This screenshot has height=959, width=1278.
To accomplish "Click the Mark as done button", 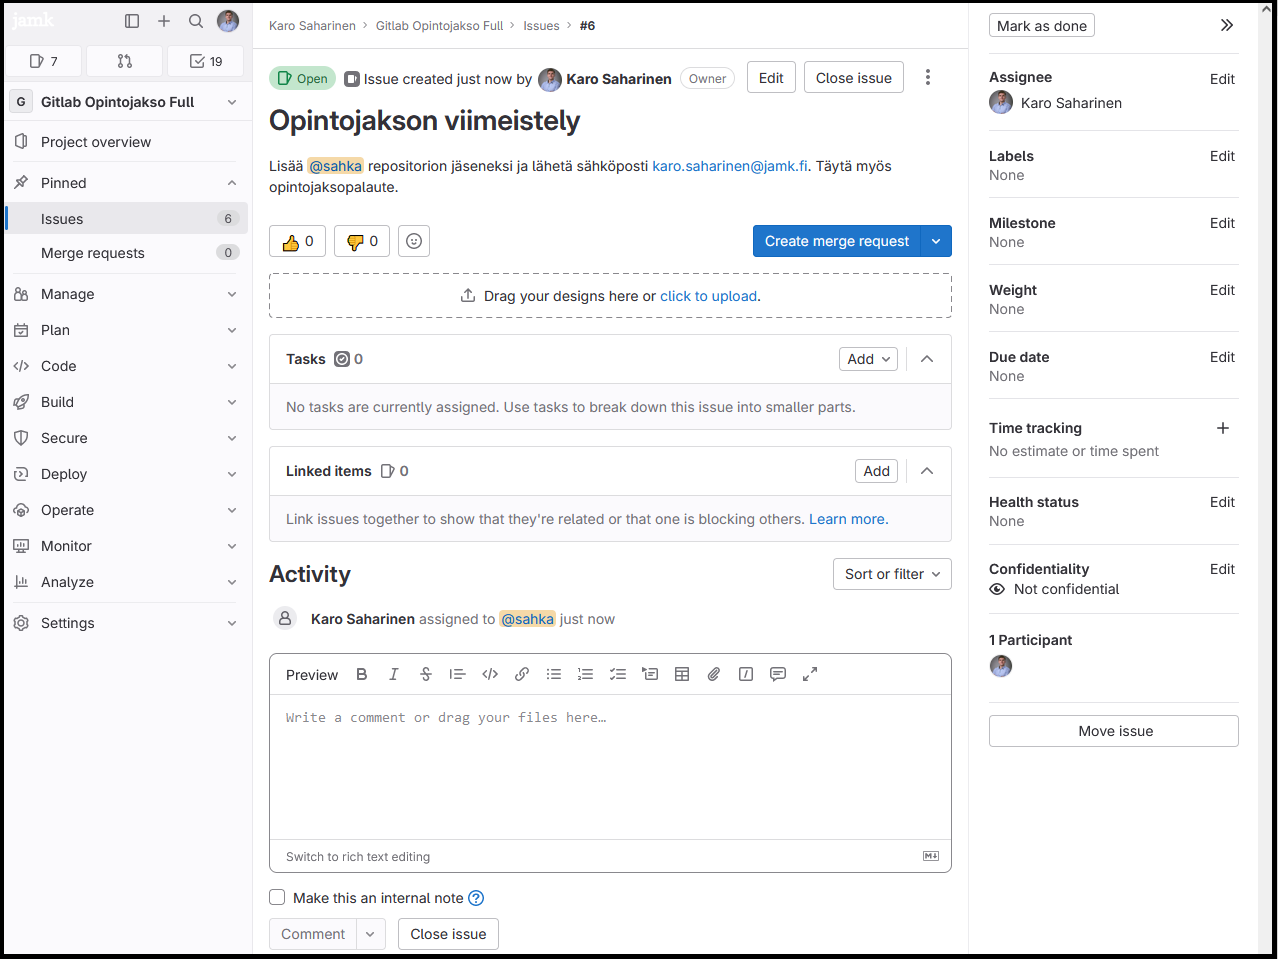I will click(x=1041, y=26).
